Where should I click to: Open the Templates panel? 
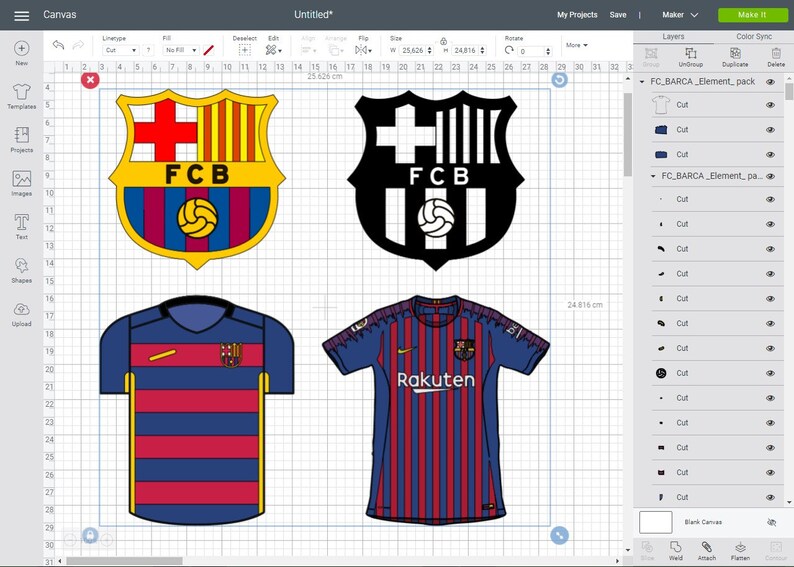tap(21, 97)
